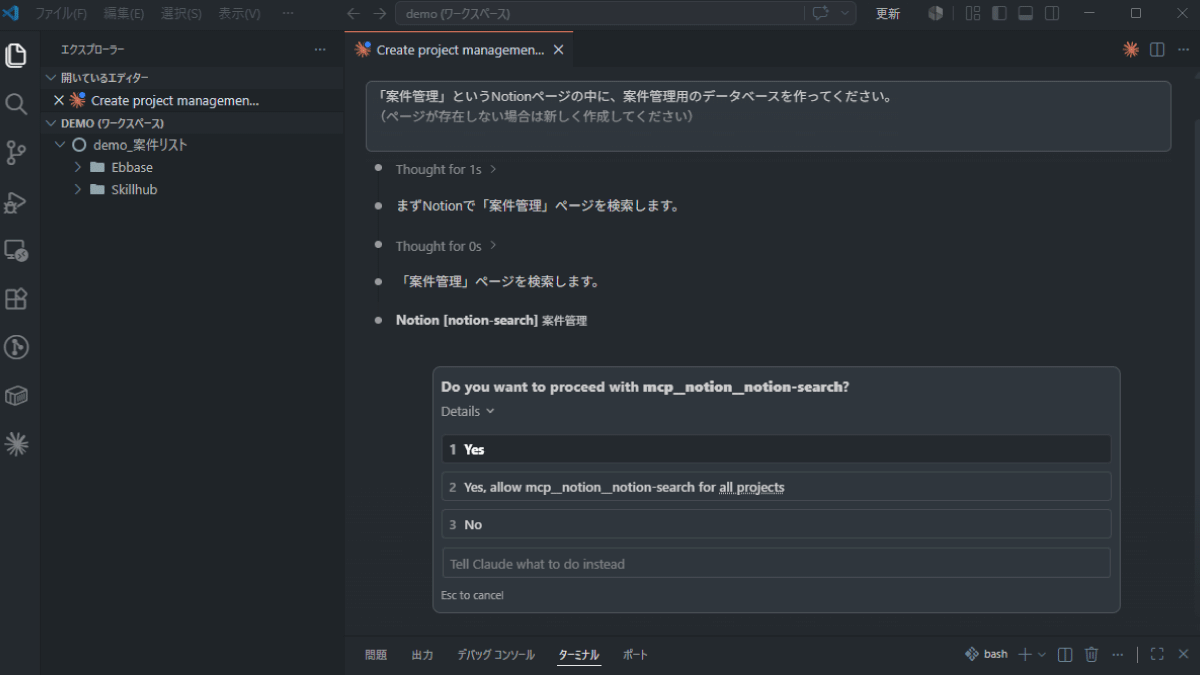Open the 表示(V) menu

(239, 14)
